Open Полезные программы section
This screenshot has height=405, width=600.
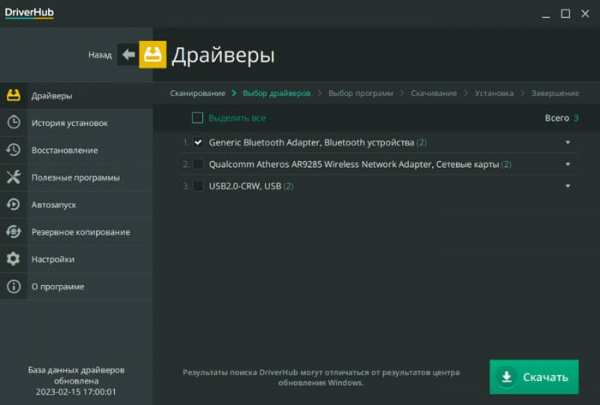[77, 177]
